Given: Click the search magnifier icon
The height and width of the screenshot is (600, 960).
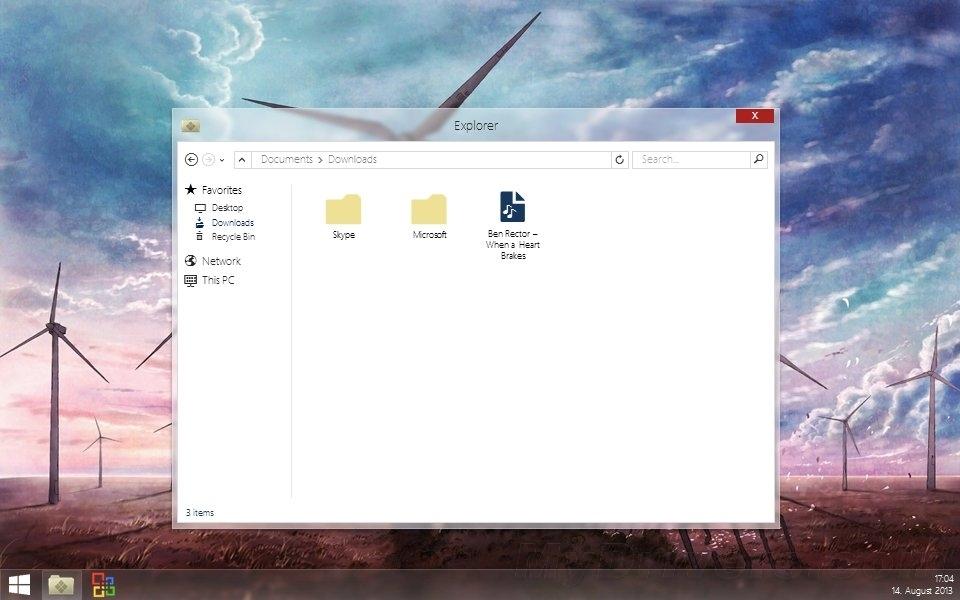Looking at the screenshot, I should coord(758,159).
